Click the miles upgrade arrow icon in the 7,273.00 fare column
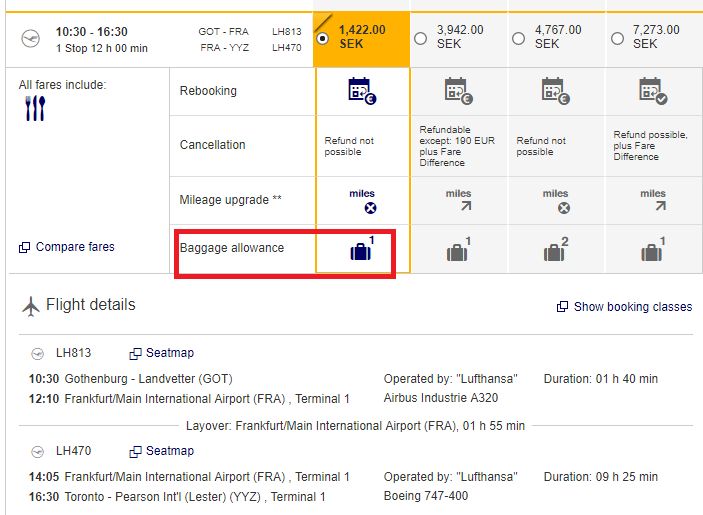The image size is (703, 515). (x=660, y=206)
